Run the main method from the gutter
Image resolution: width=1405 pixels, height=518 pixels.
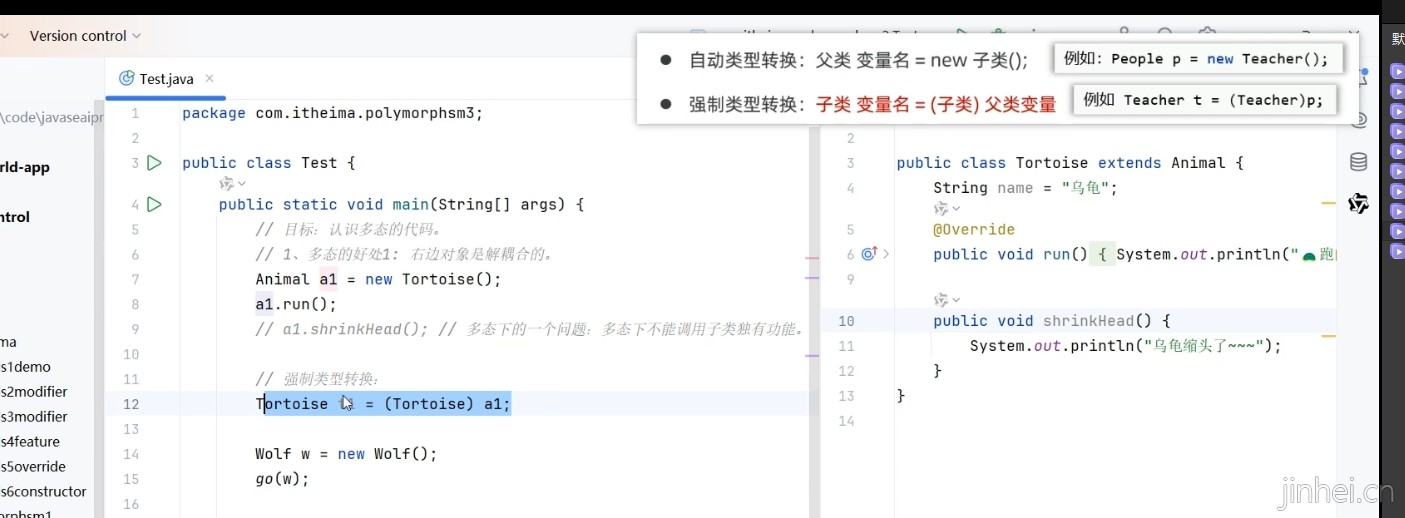[x=154, y=204]
